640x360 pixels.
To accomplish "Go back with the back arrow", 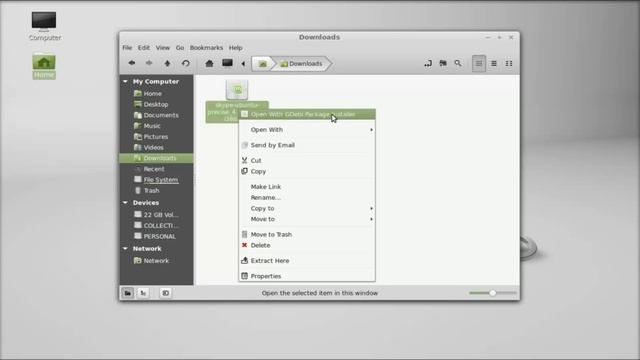I will 131,63.
